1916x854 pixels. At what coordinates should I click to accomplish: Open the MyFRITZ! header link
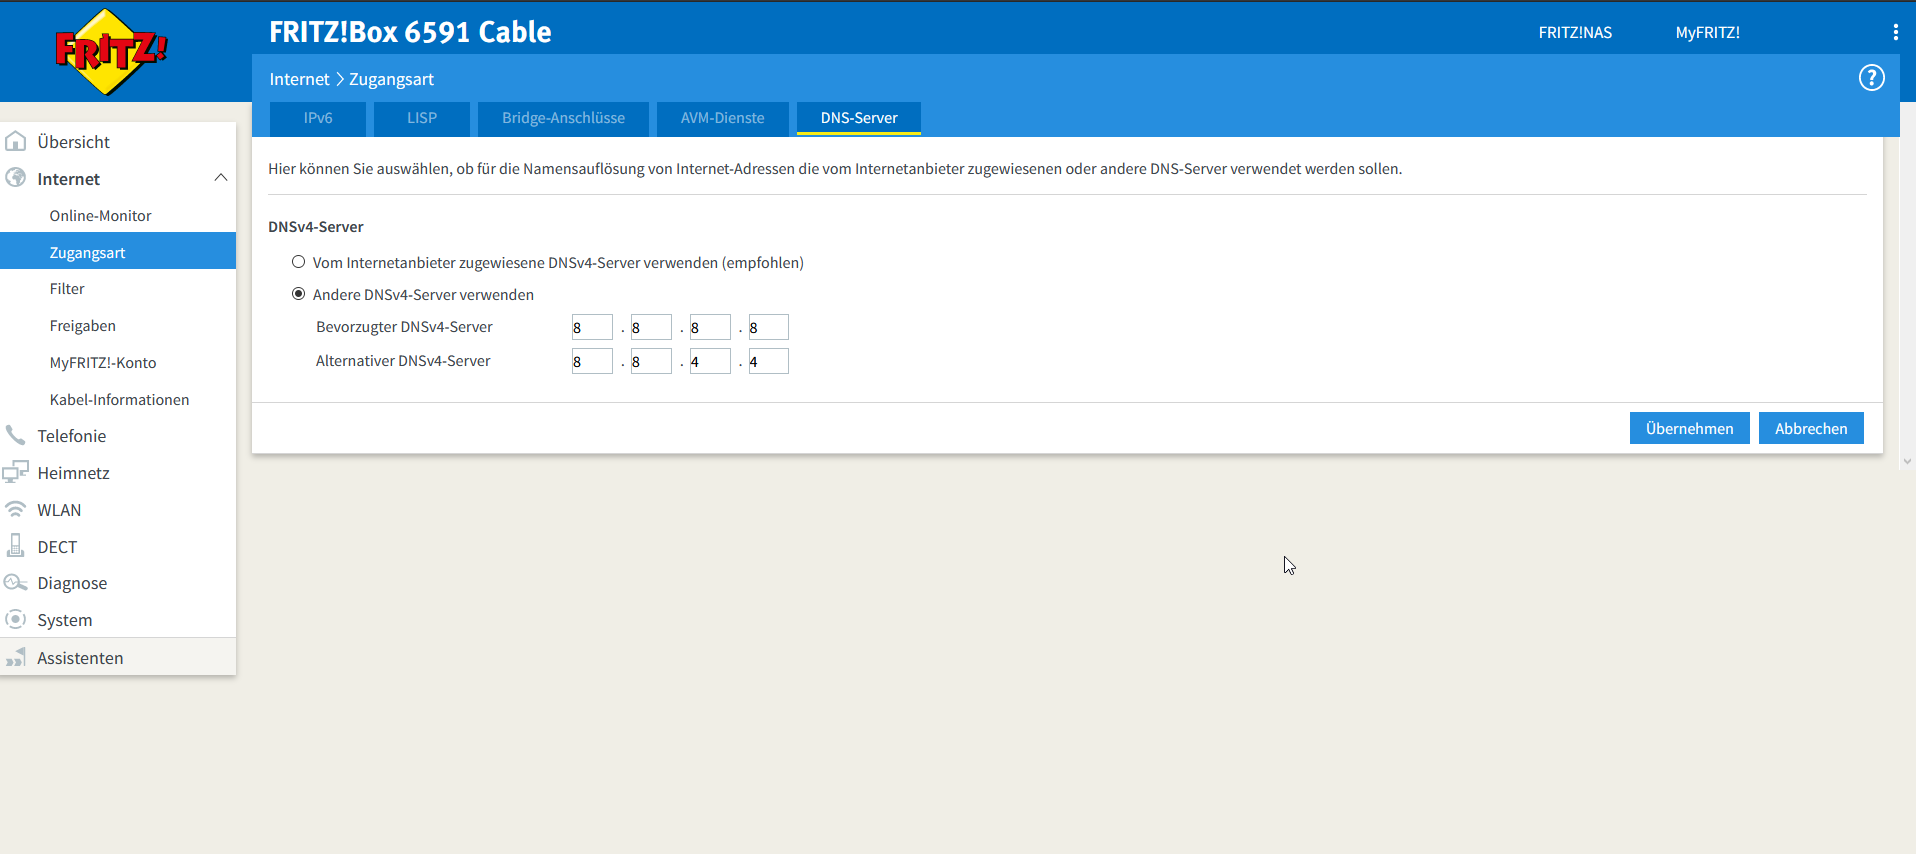point(1708,32)
